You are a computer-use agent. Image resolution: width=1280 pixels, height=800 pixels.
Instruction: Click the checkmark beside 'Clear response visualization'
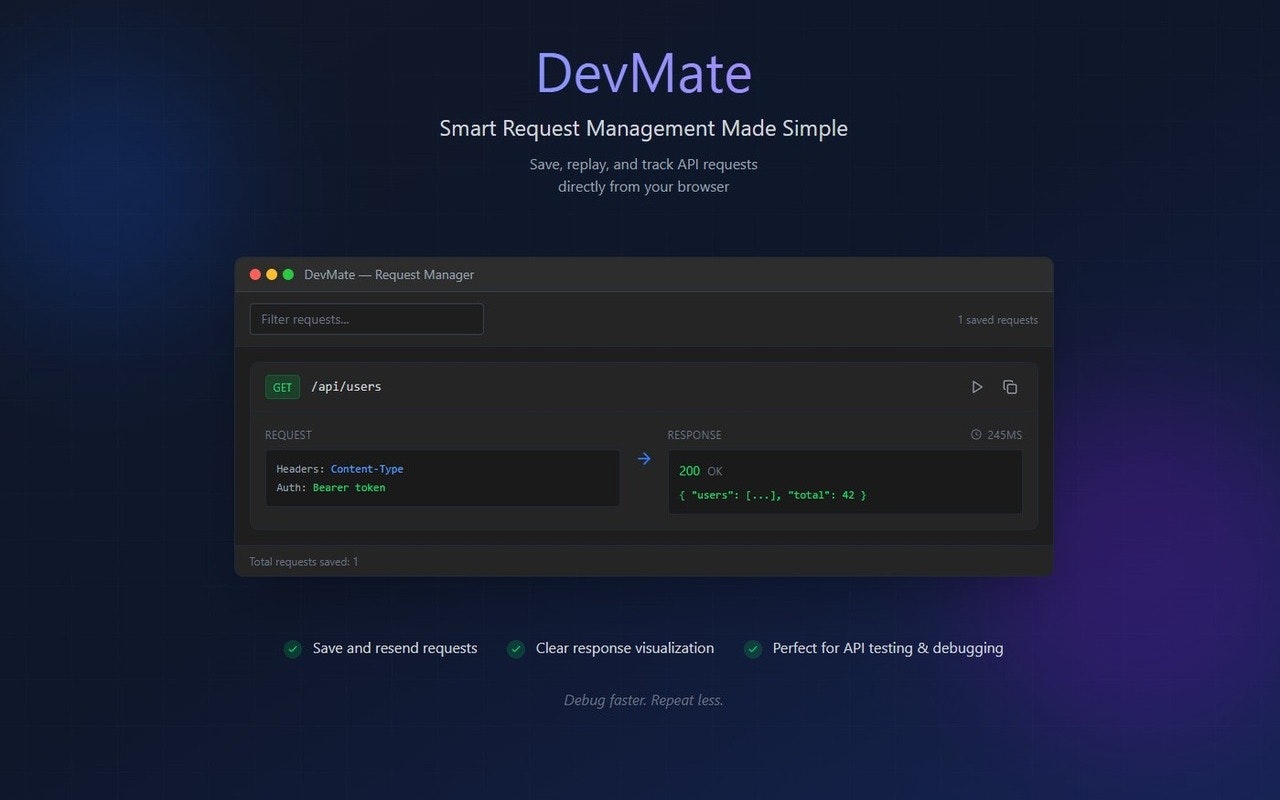[516, 649]
